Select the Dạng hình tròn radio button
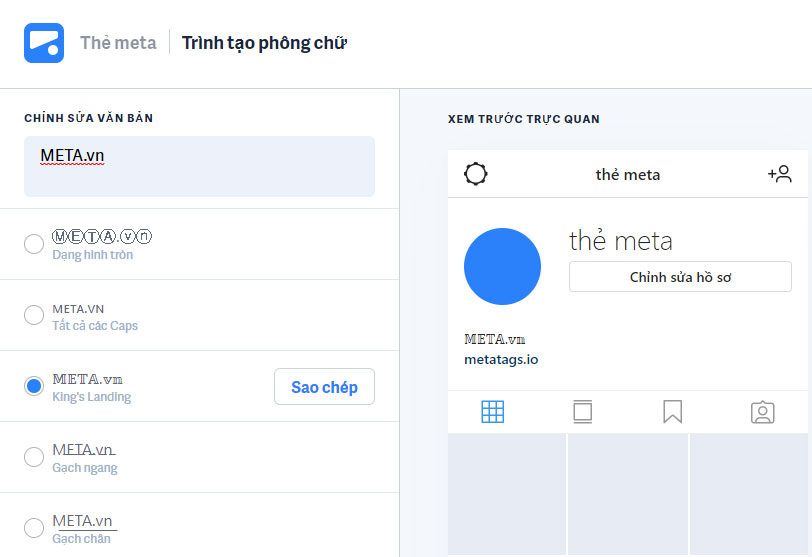The height and width of the screenshot is (557, 812). click(34, 244)
